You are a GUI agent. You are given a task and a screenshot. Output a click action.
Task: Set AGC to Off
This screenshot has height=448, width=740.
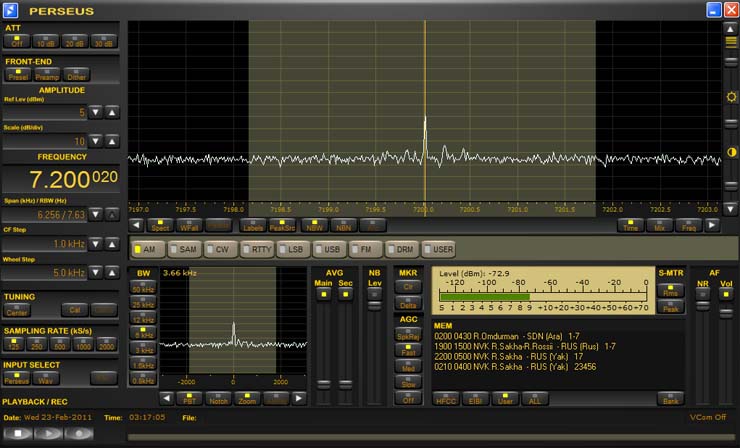tap(408, 397)
